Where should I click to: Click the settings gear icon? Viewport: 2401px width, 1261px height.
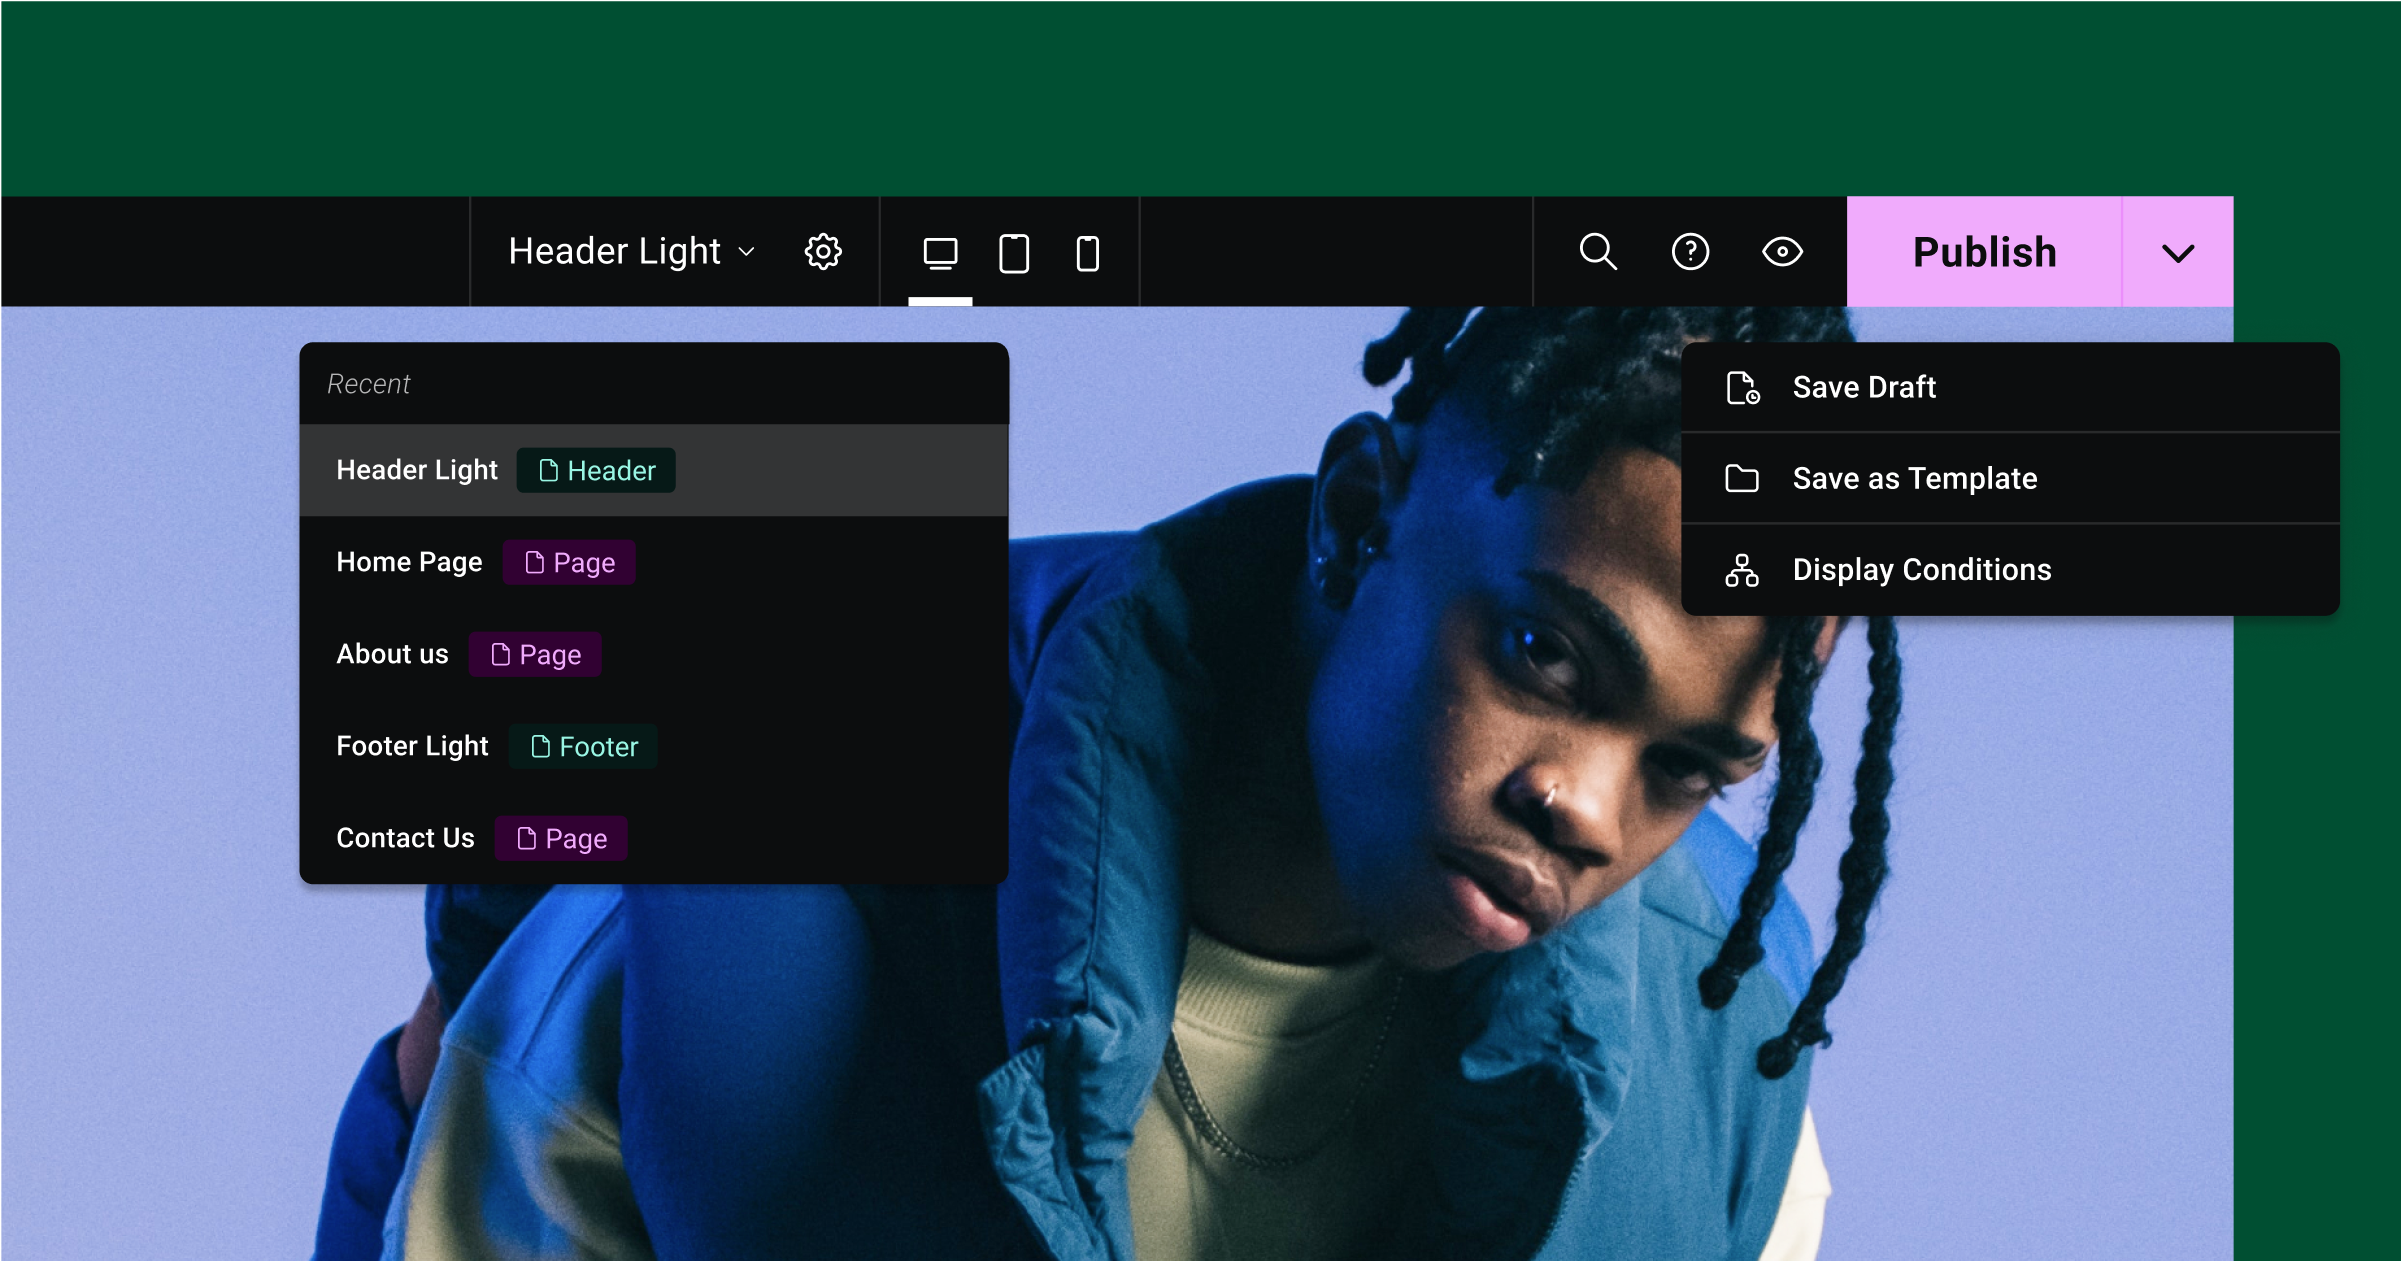tap(826, 251)
